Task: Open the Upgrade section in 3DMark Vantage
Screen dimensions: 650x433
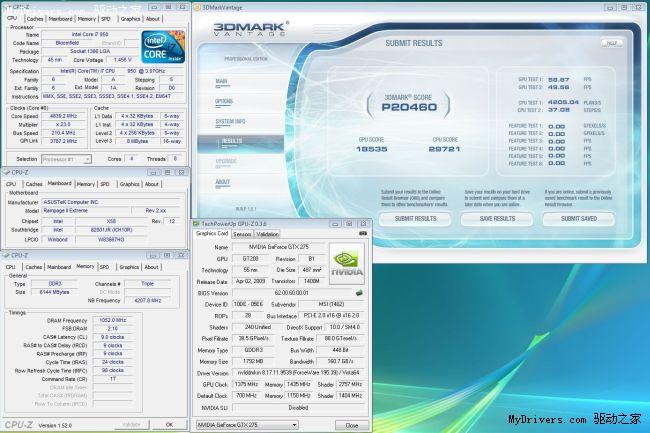Action: coord(226,162)
